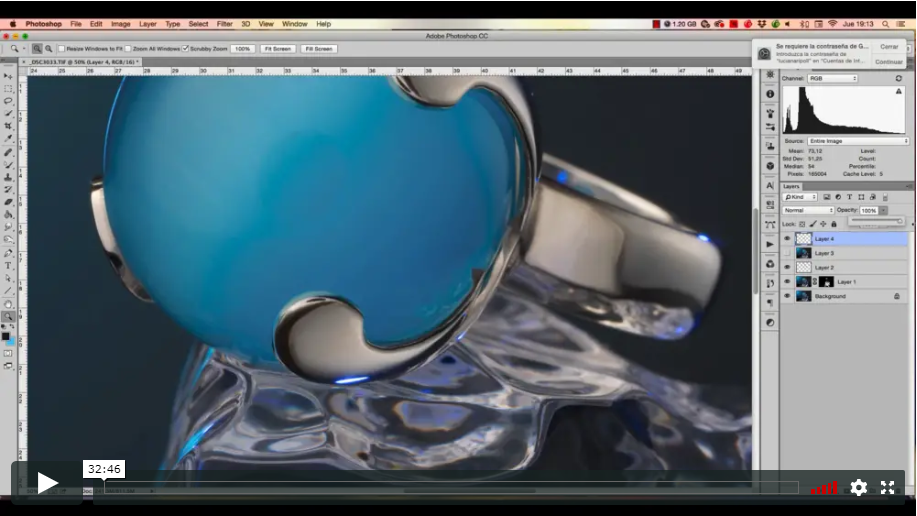Viewport: 917px width, 516px height.
Task: Select the Eyedropper tool
Action: pyautogui.click(x=8, y=139)
